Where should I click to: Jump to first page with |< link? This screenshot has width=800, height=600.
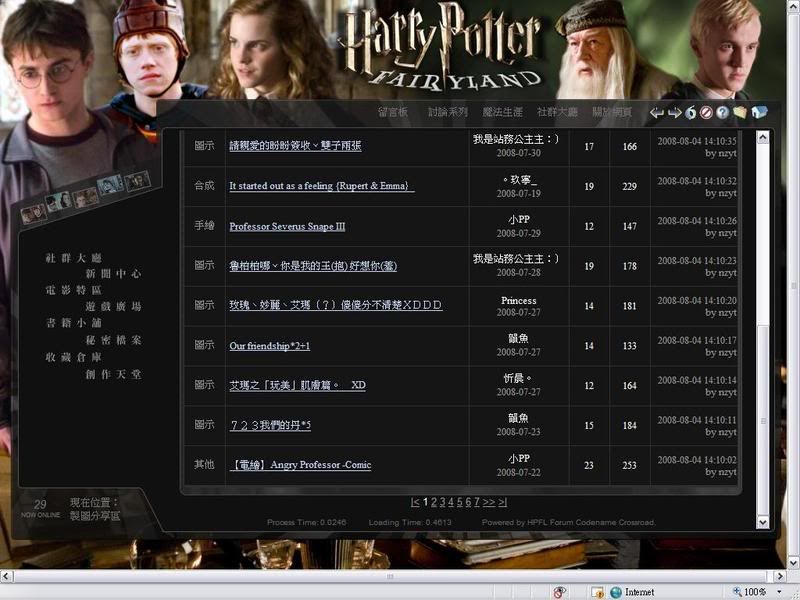click(x=415, y=503)
